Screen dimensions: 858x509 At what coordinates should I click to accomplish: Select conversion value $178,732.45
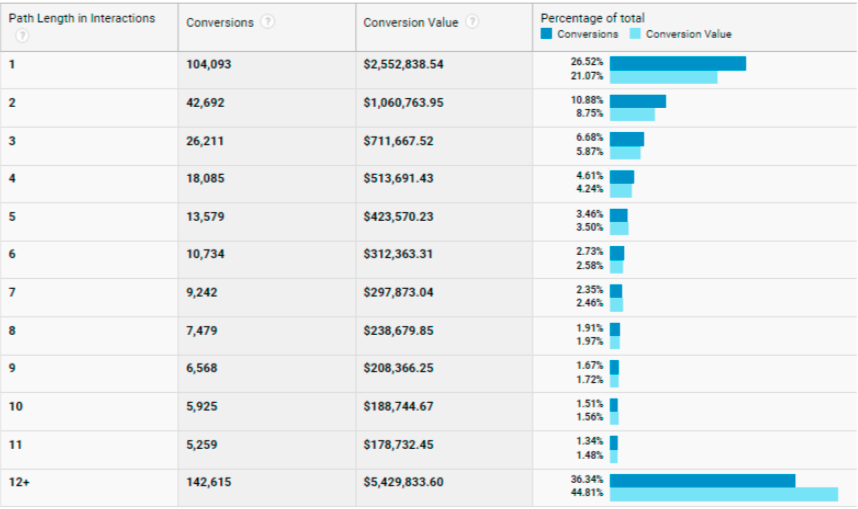pyautogui.click(x=398, y=444)
